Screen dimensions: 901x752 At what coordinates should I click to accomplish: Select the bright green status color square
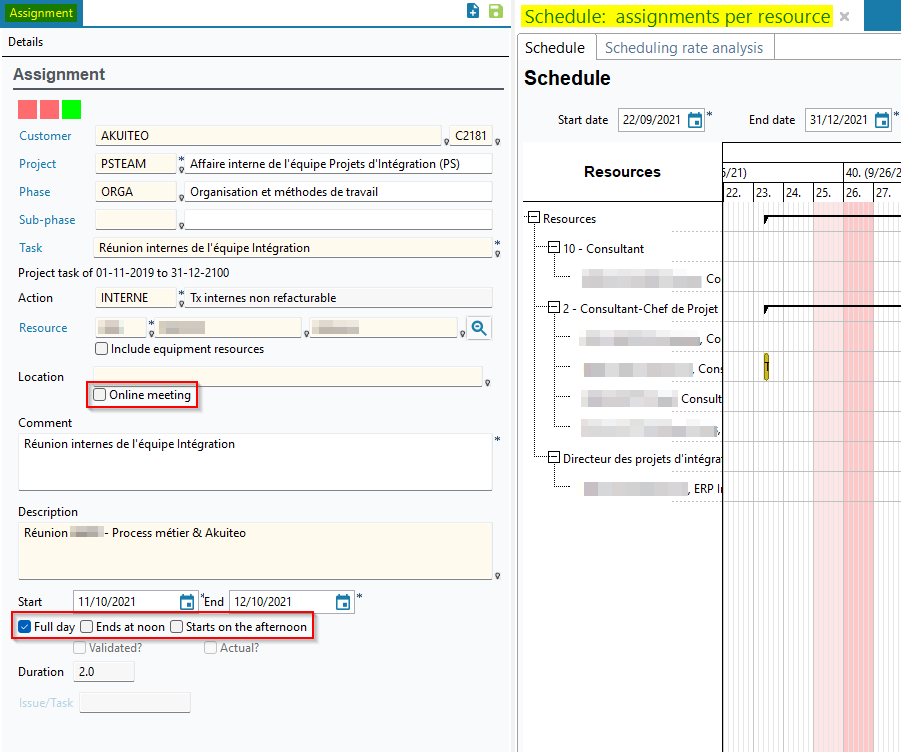tap(71, 110)
